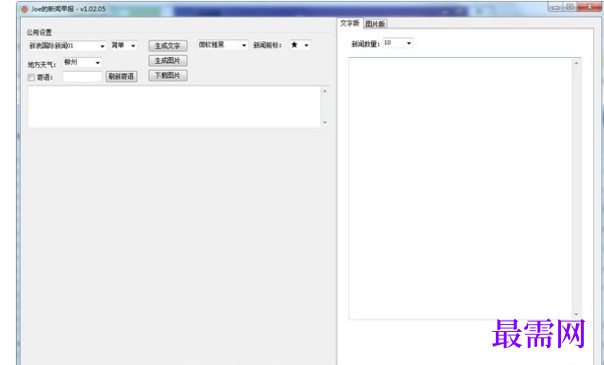604x365 pixels.
Task: Click the left text area scroll-up arrow
Action: pos(325,91)
